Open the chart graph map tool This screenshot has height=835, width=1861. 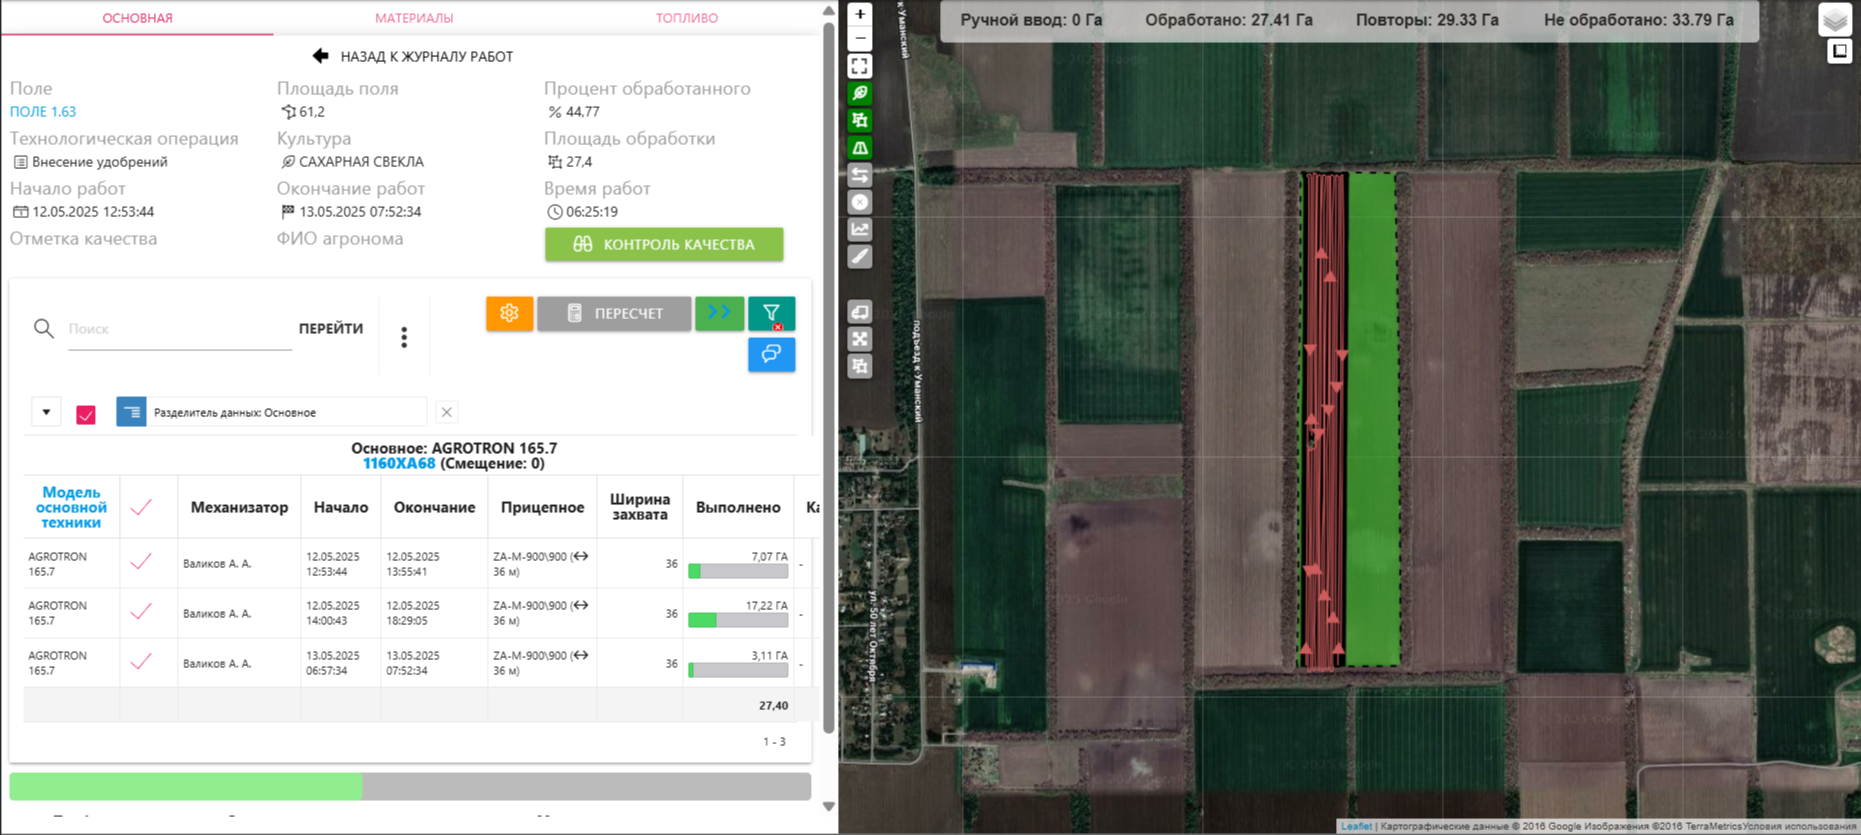(x=860, y=230)
